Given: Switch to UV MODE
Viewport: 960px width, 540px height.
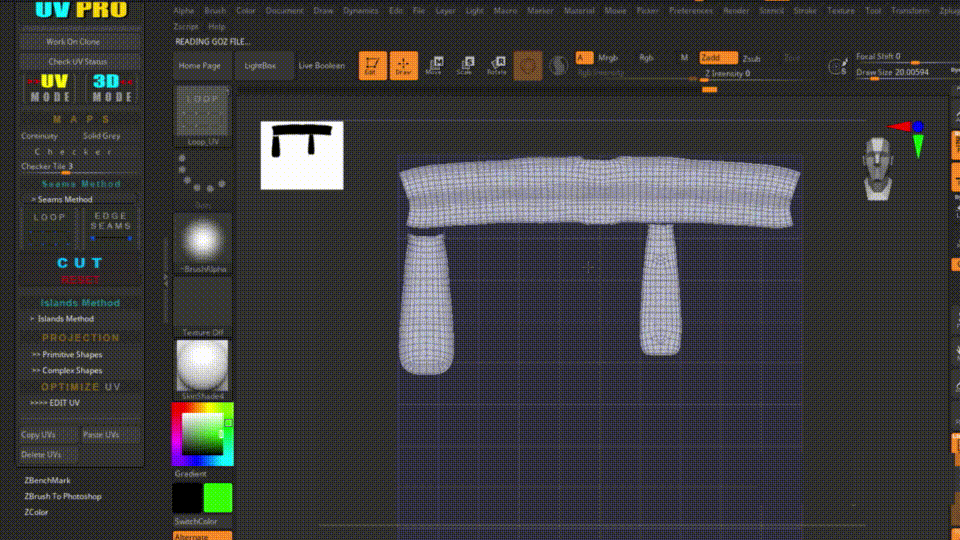Looking at the screenshot, I should point(50,88).
